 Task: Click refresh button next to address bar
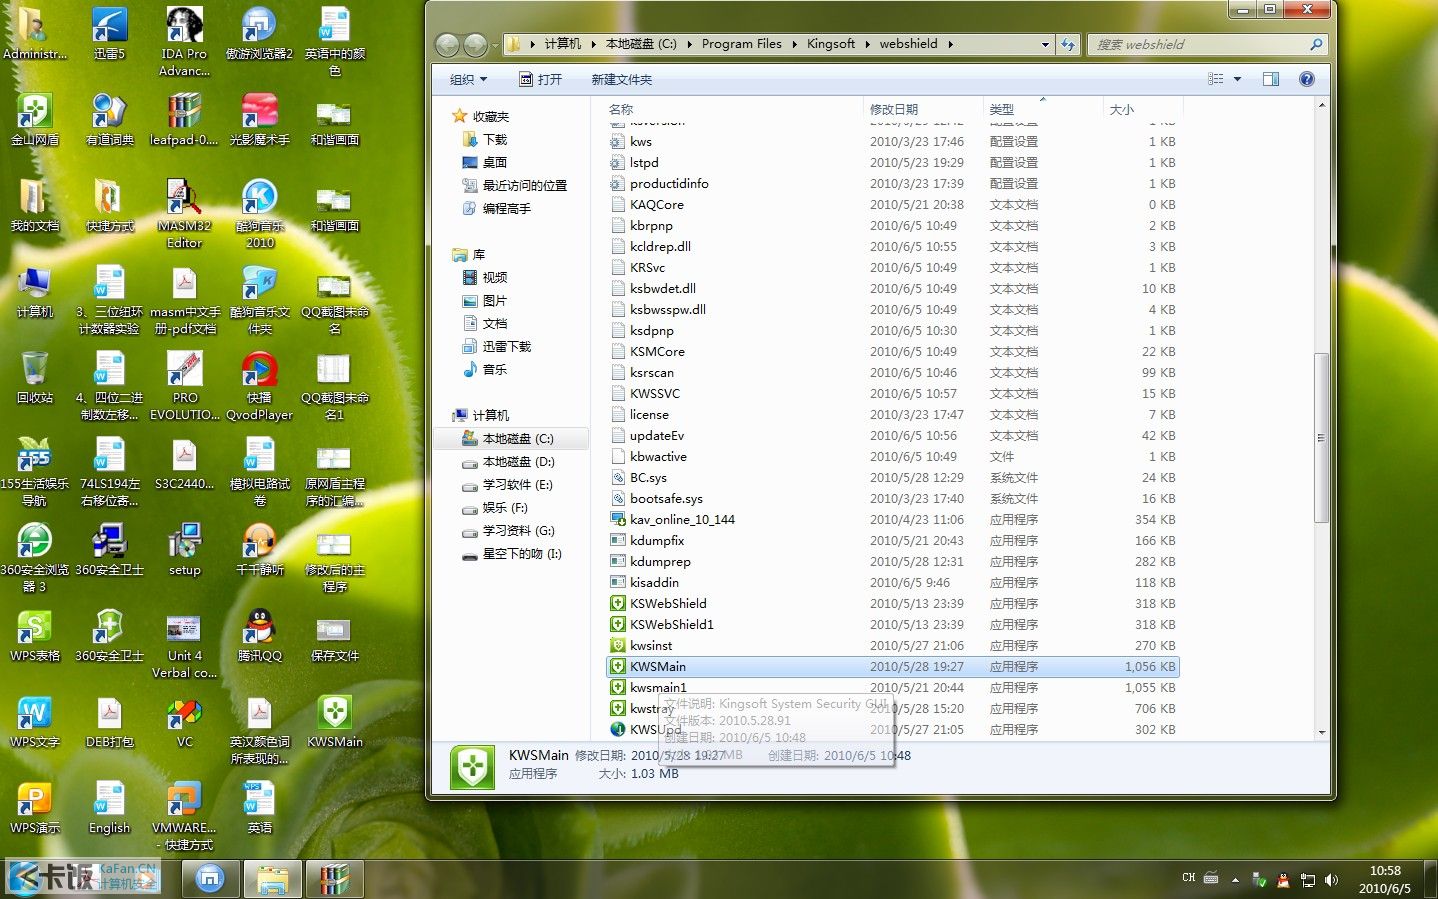[x=1068, y=44]
